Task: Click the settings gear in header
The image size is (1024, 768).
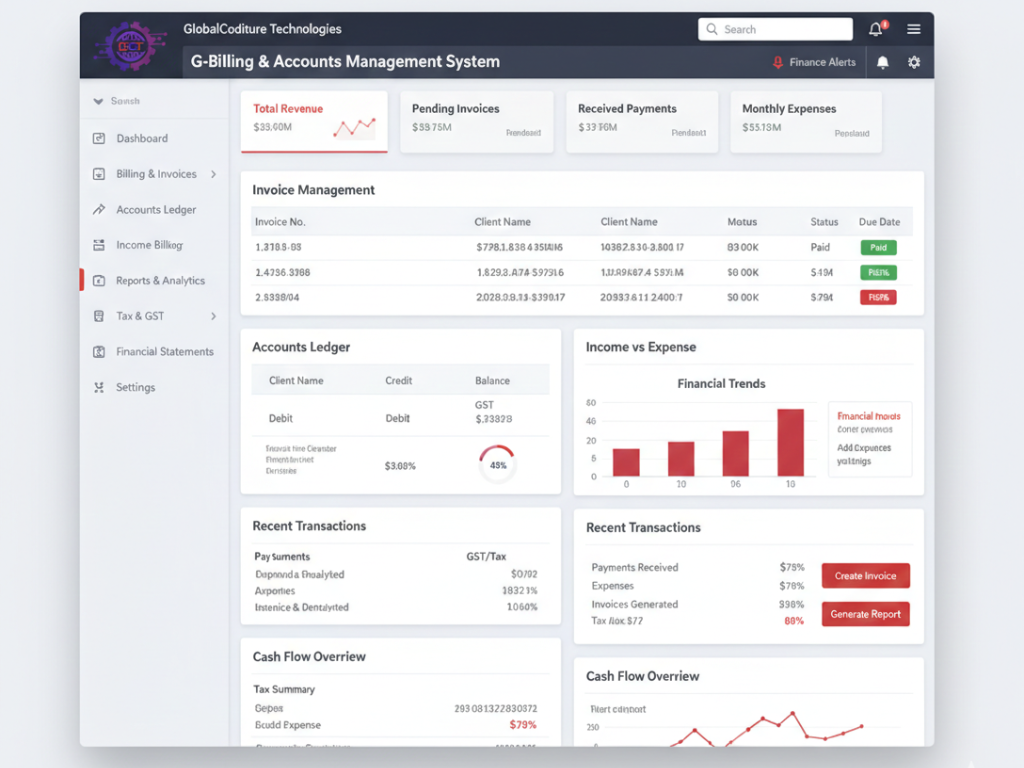Action: point(913,62)
